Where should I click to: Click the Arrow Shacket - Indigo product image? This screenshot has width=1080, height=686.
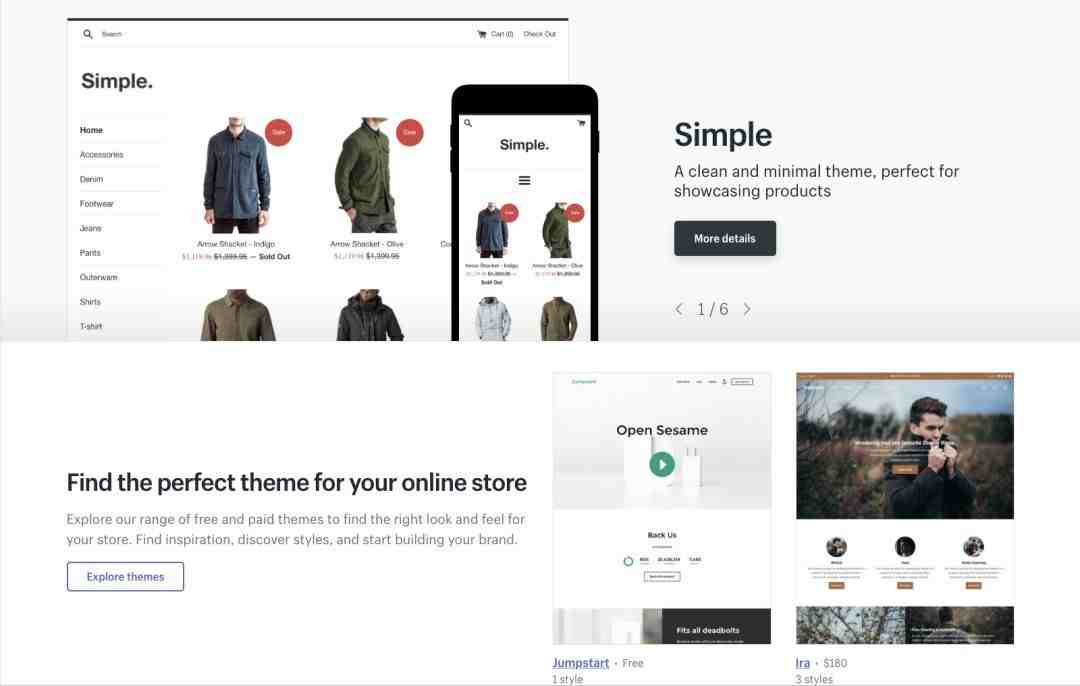pyautogui.click(x=236, y=175)
